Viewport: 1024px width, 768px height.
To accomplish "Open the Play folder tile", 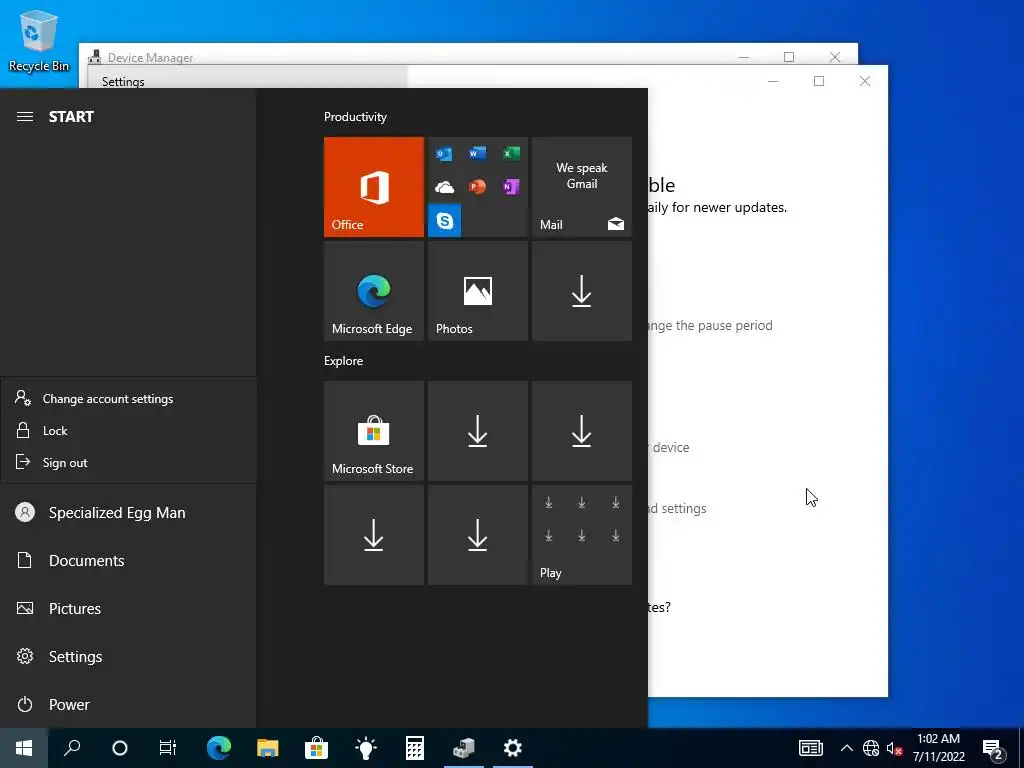I will [x=582, y=535].
